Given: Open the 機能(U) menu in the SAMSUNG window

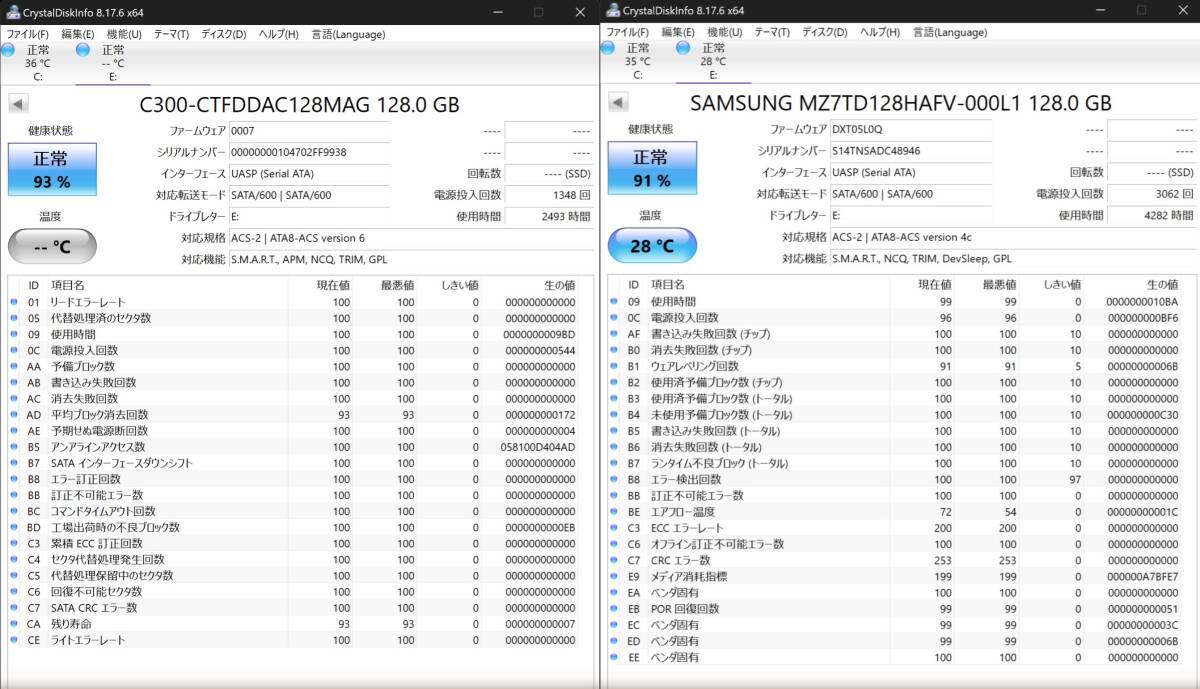Looking at the screenshot, I should (723, 32).
